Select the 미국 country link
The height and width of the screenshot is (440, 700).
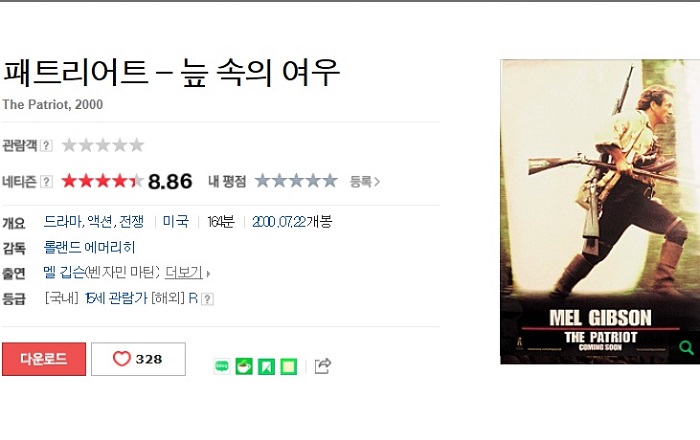tap(176, 222)
